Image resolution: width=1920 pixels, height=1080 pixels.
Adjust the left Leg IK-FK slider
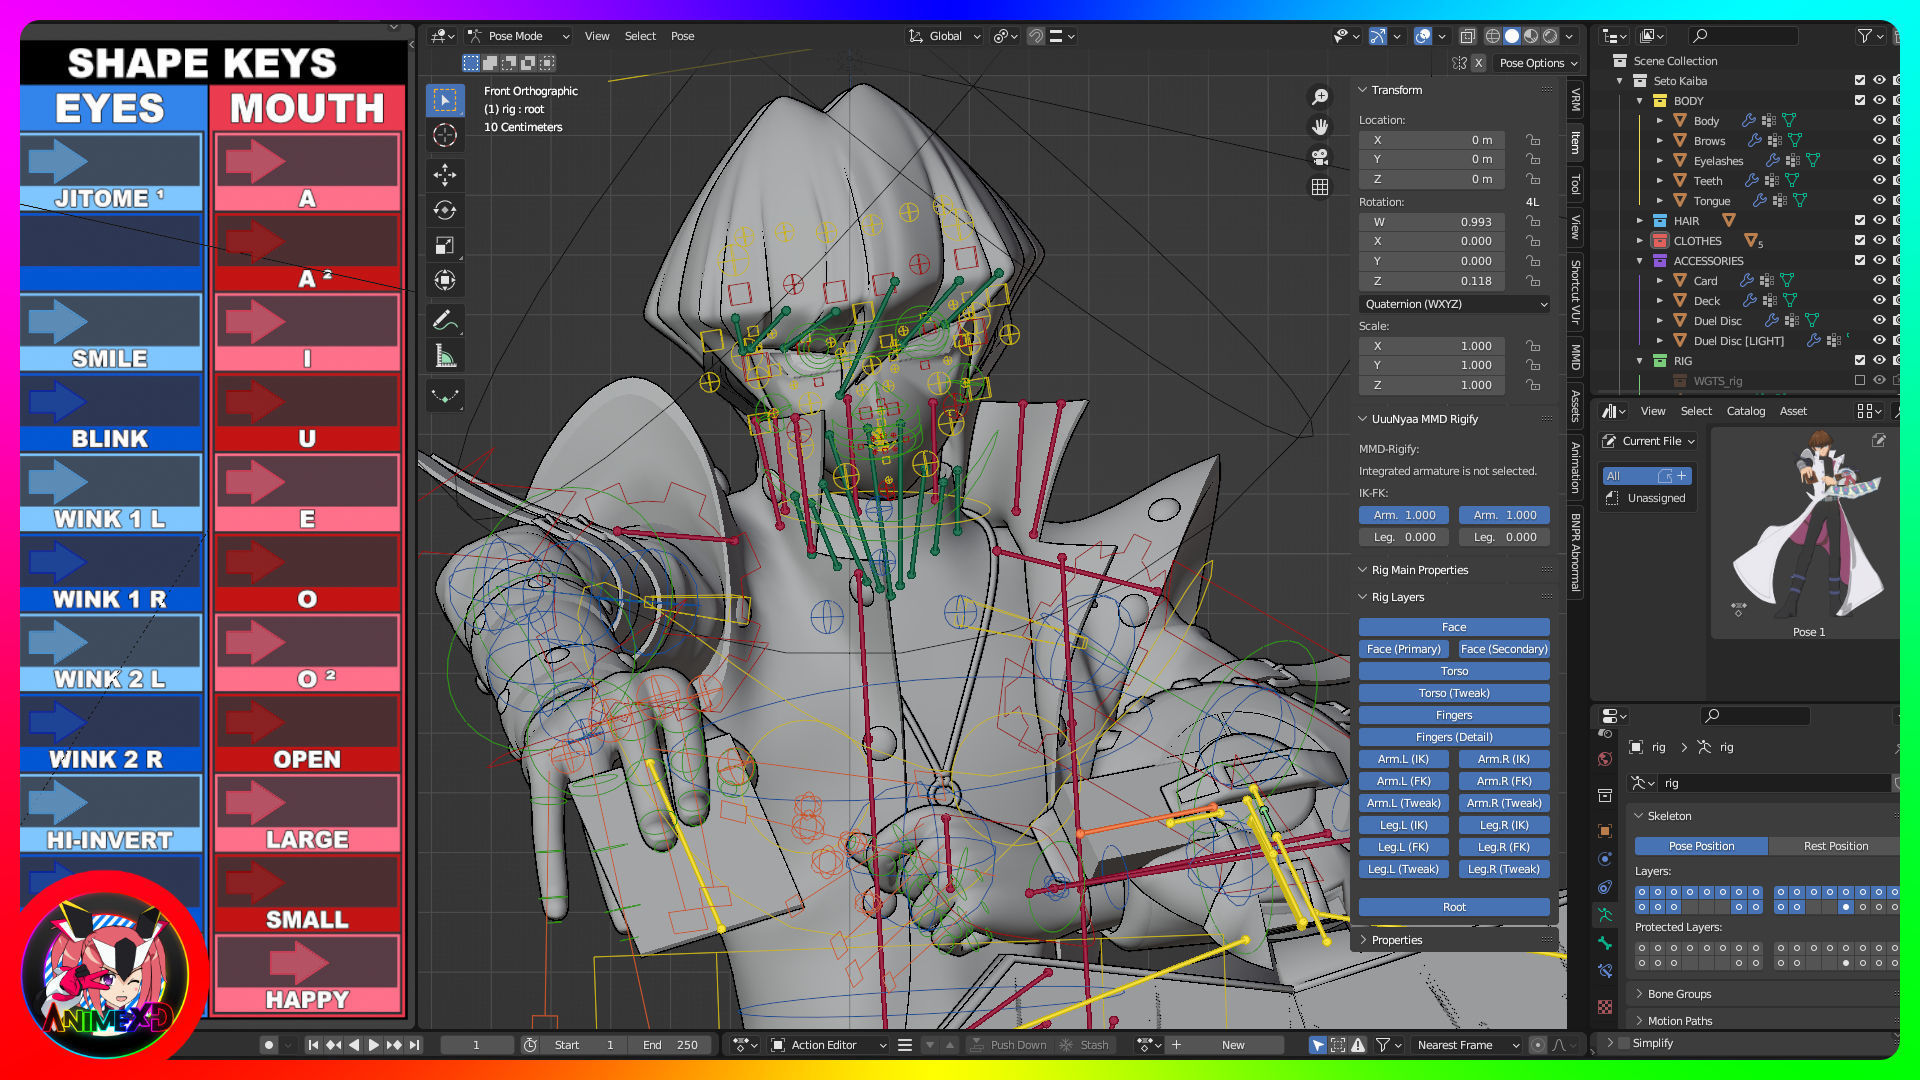tap(1403, 537)
